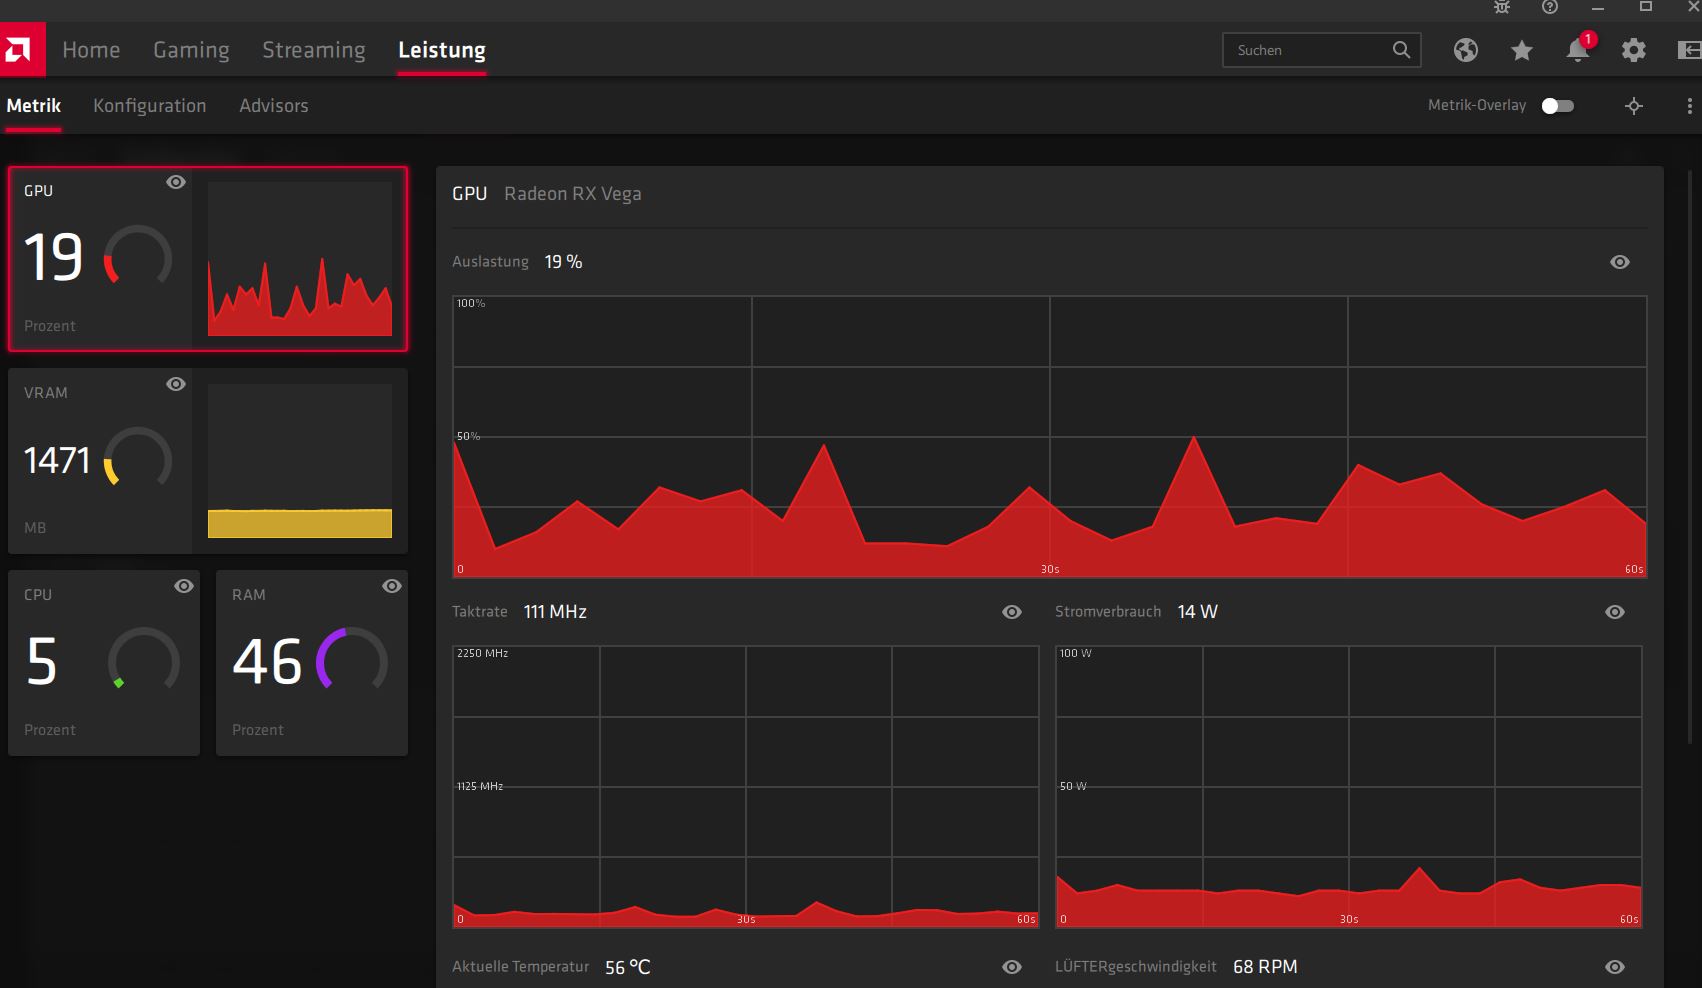The width and height of the screenshot is (1702, 988).
Task: Switch to the Streaming tab
Action: (x=314, y=50)
